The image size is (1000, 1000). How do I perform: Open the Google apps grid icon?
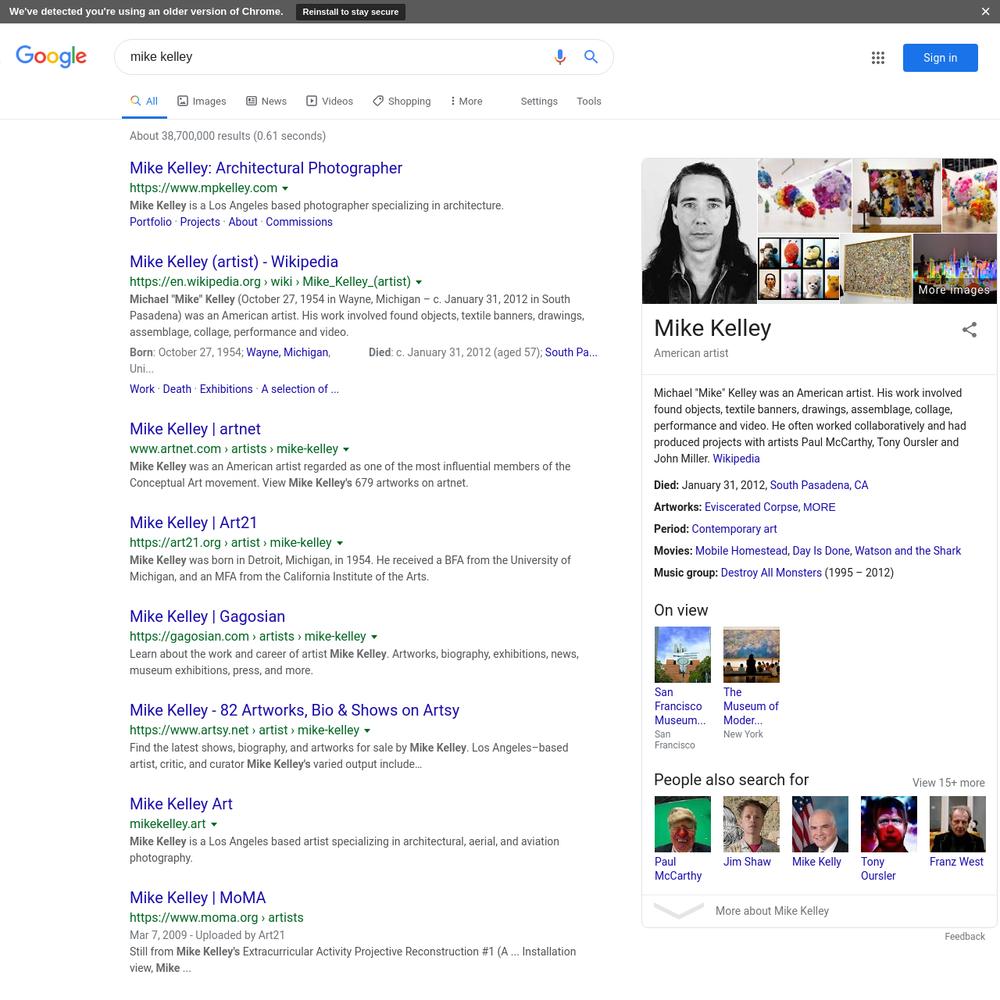click(878, 58)
